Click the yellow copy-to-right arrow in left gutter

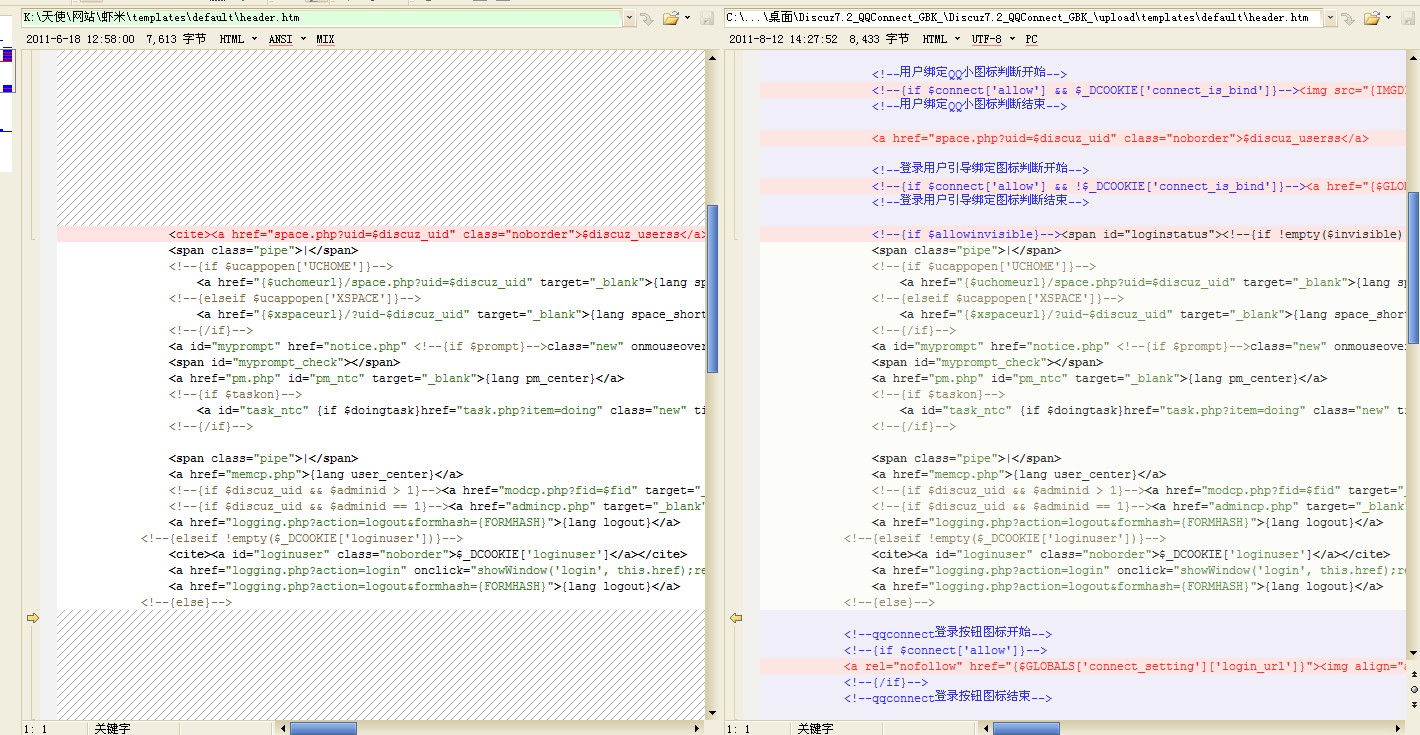click(x=32, y=618)
